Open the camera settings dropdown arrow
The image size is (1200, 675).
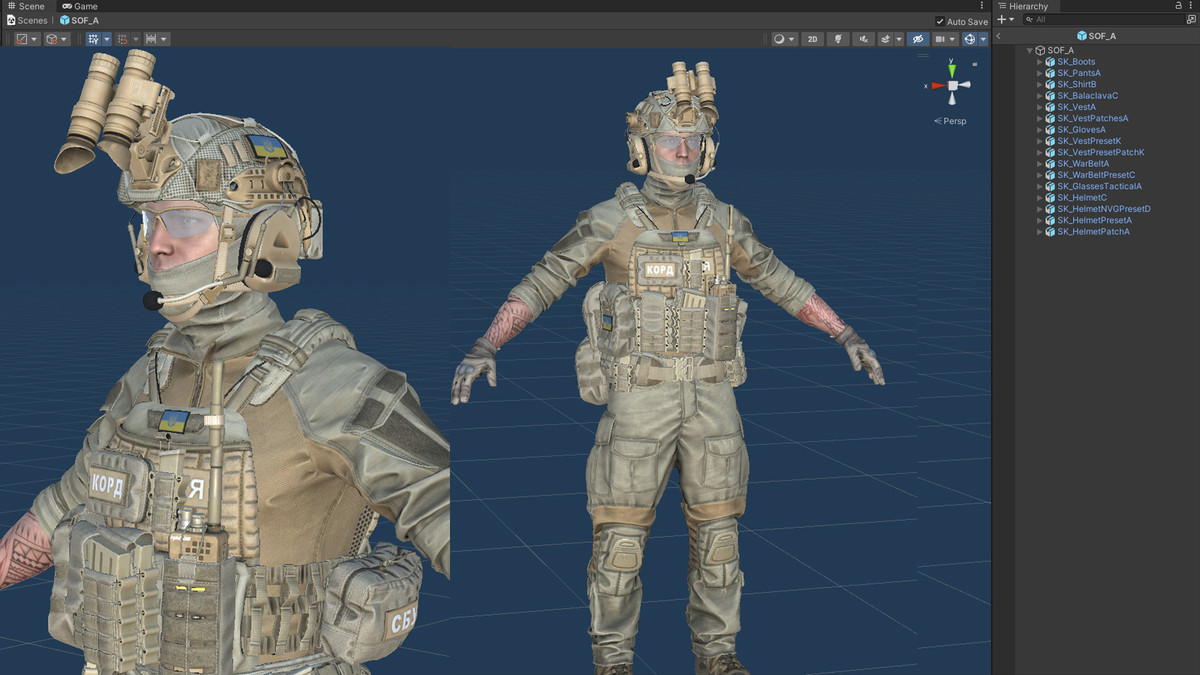[x=953, y=39]
